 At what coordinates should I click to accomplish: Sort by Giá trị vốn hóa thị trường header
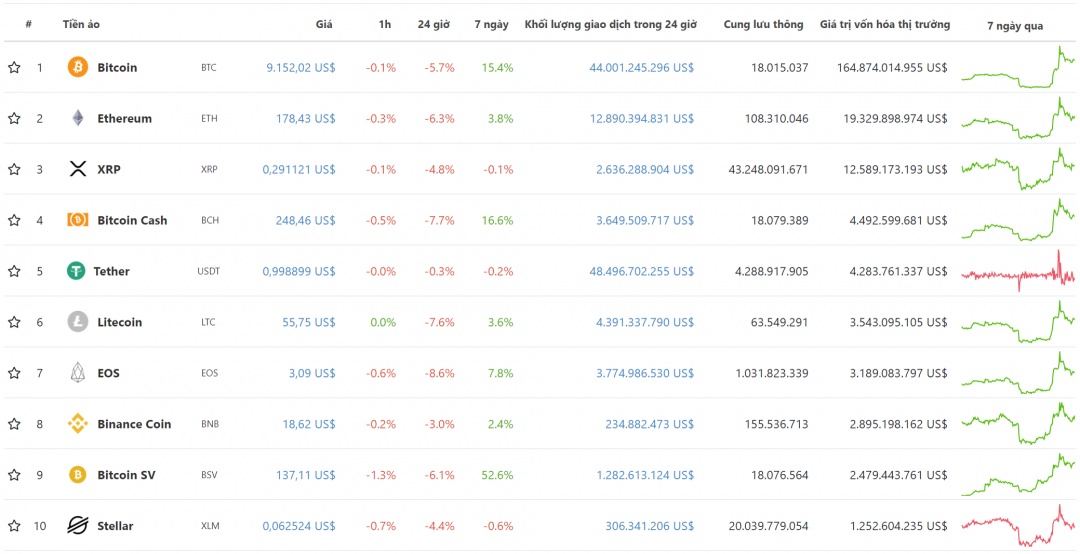click(x=884, y=24)
